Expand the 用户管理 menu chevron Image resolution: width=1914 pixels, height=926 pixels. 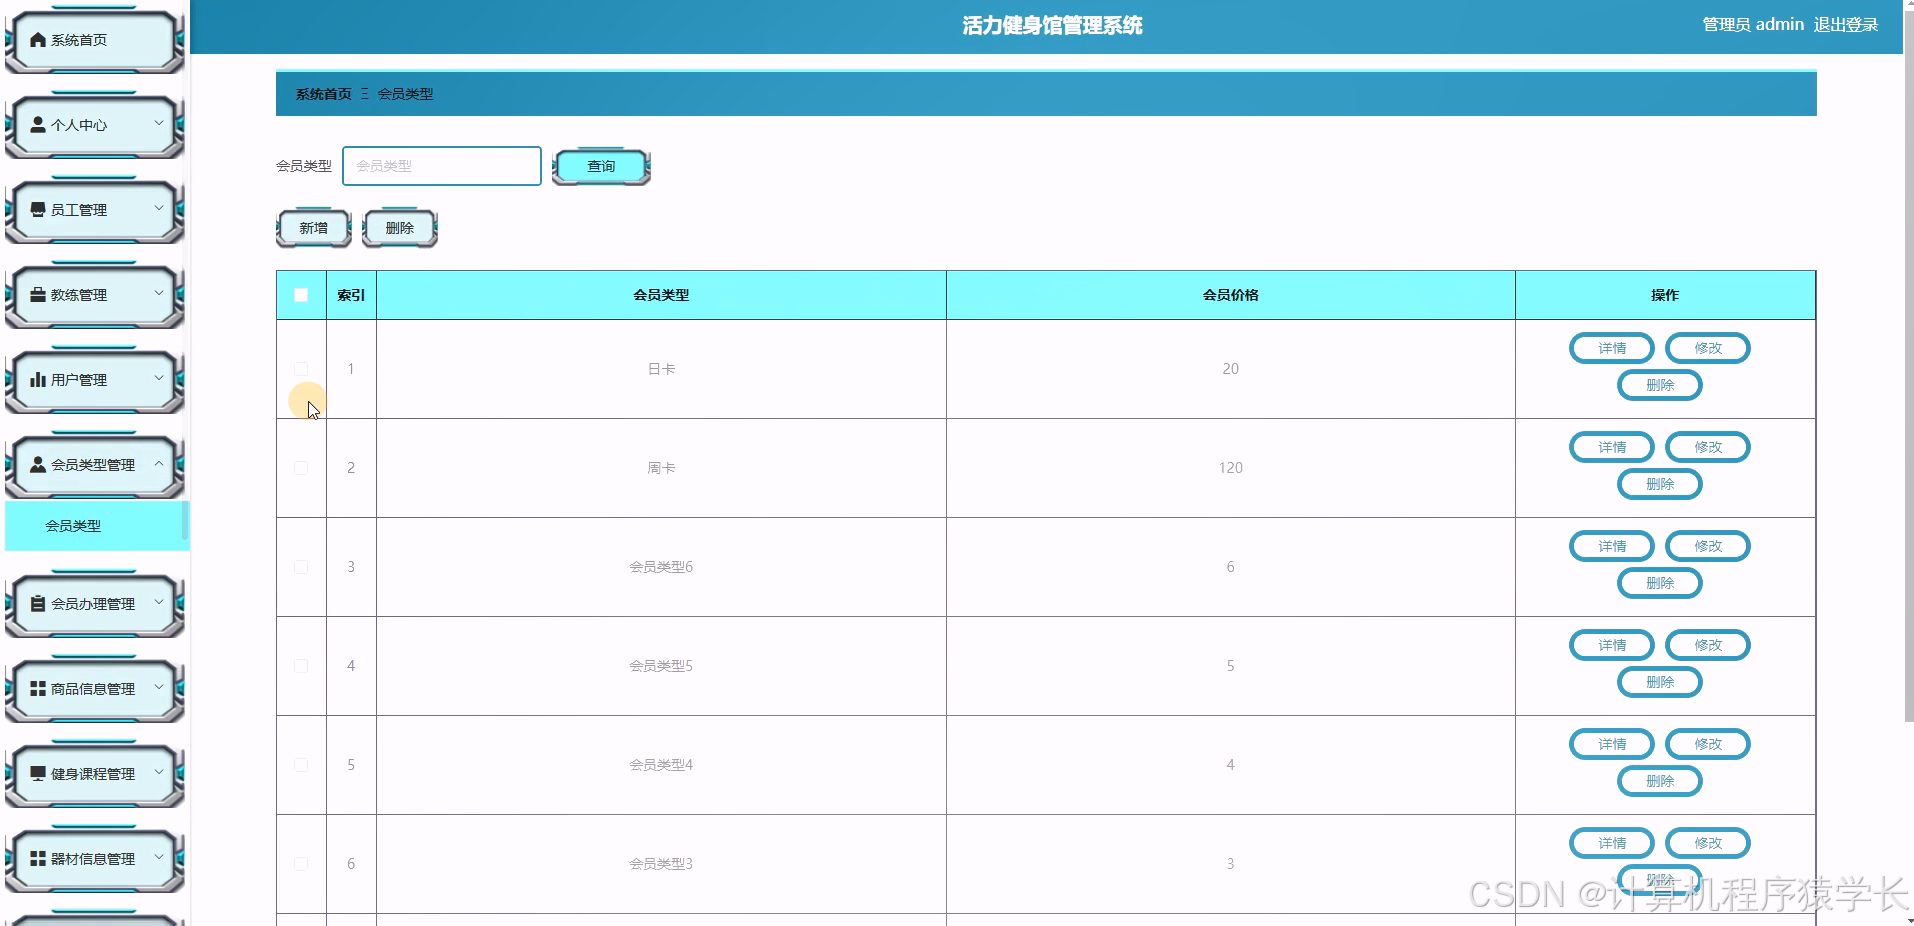[158, 378]
